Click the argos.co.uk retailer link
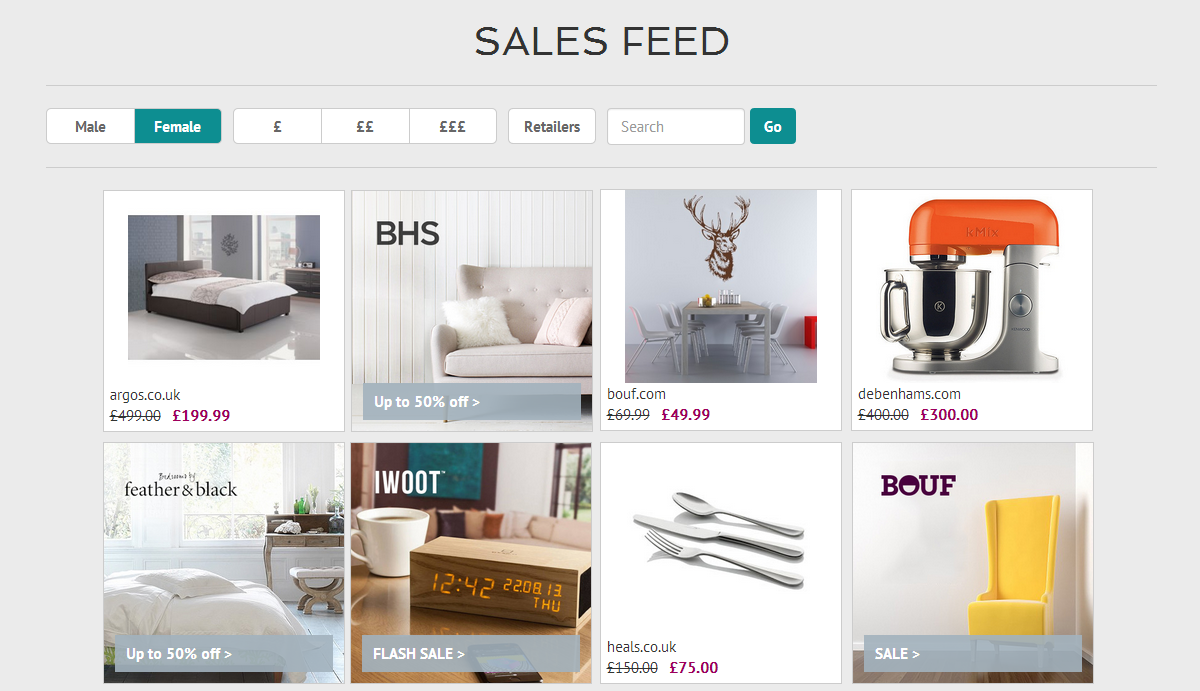The width and height of the screenshot is (1200, 691). 145,395
